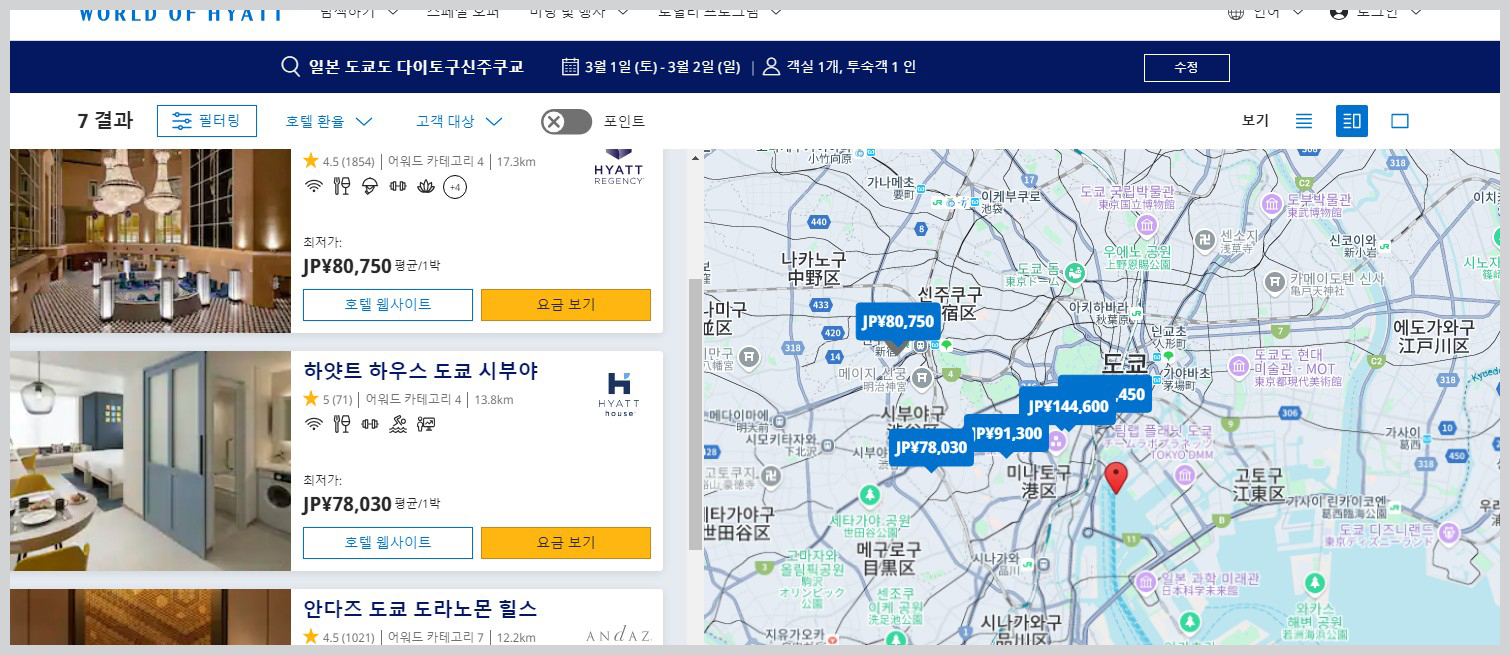
Task: Select the JP¥78,030 map price marker
Action: pyautogui.click(x=931, y=447)
